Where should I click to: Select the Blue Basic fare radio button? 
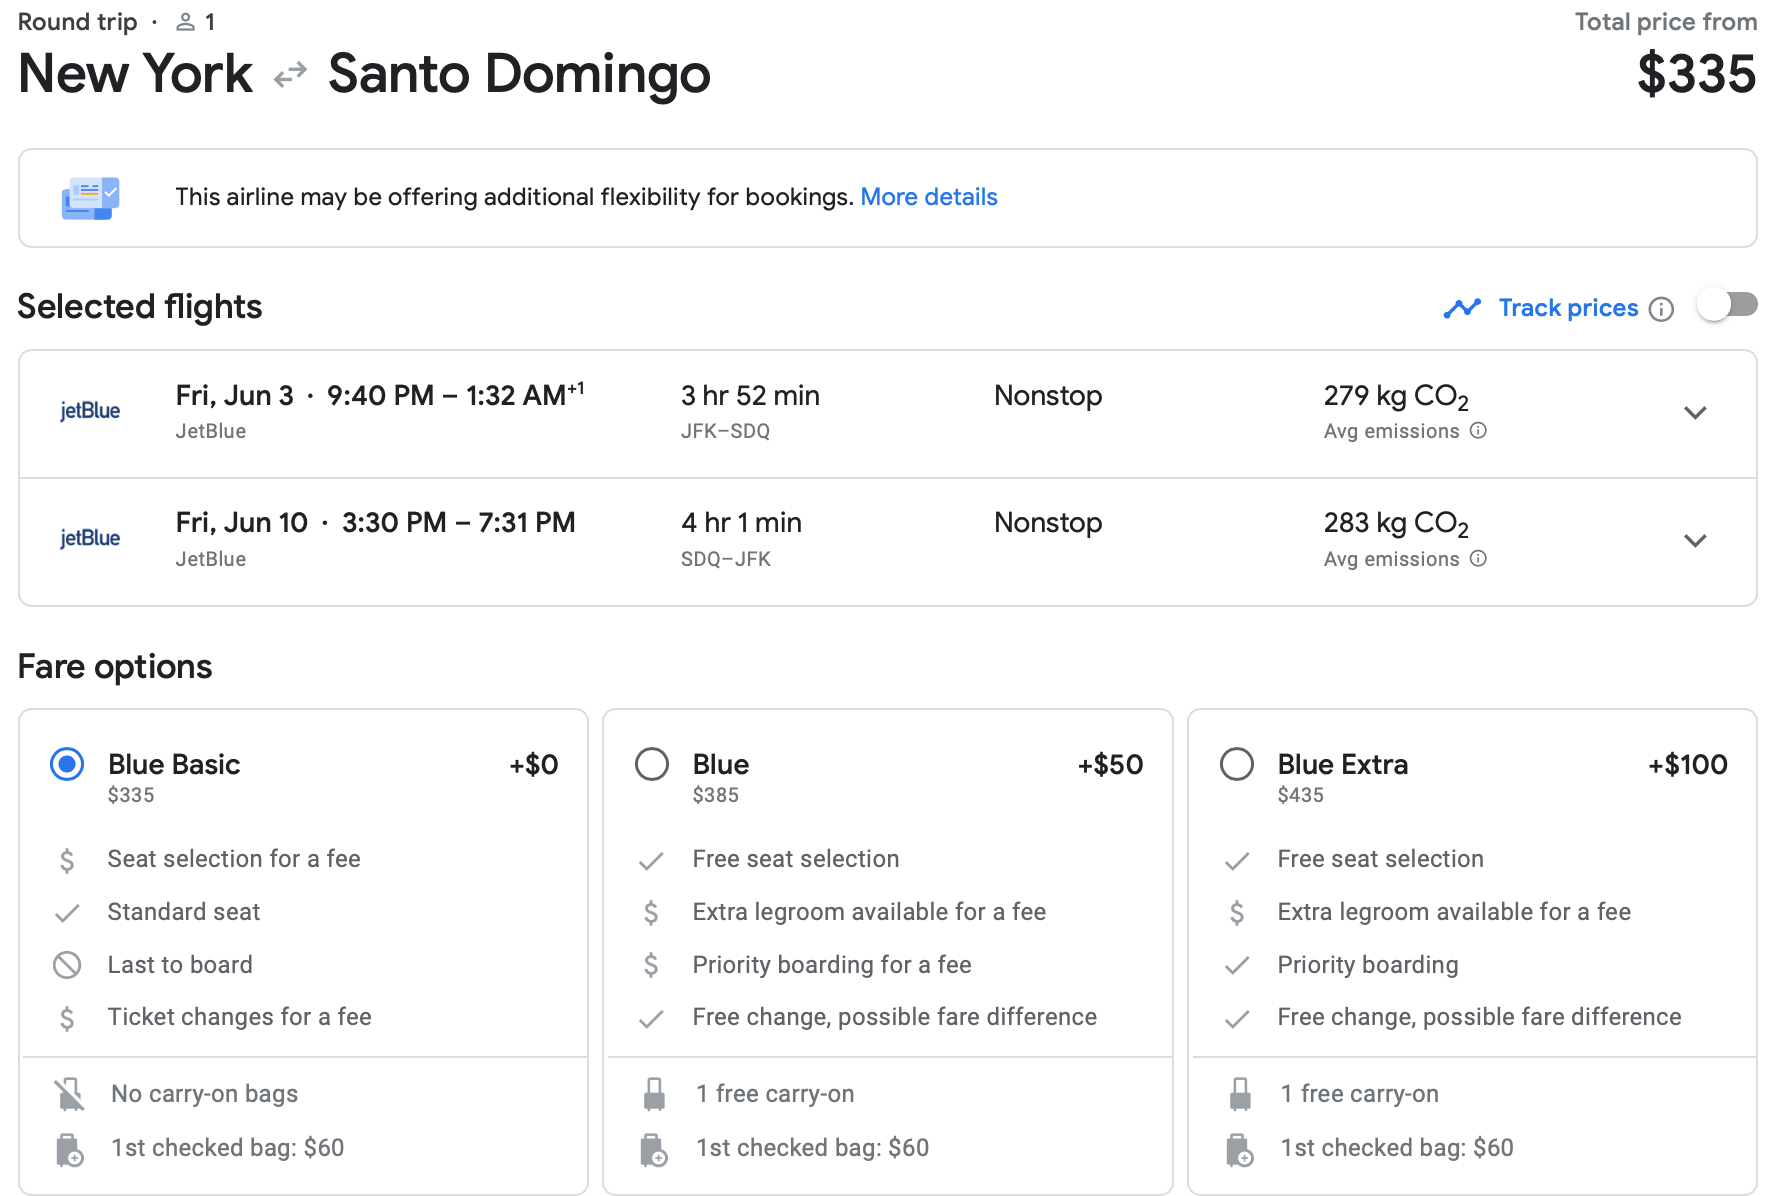pyautogui.click(x=67, y=765)
